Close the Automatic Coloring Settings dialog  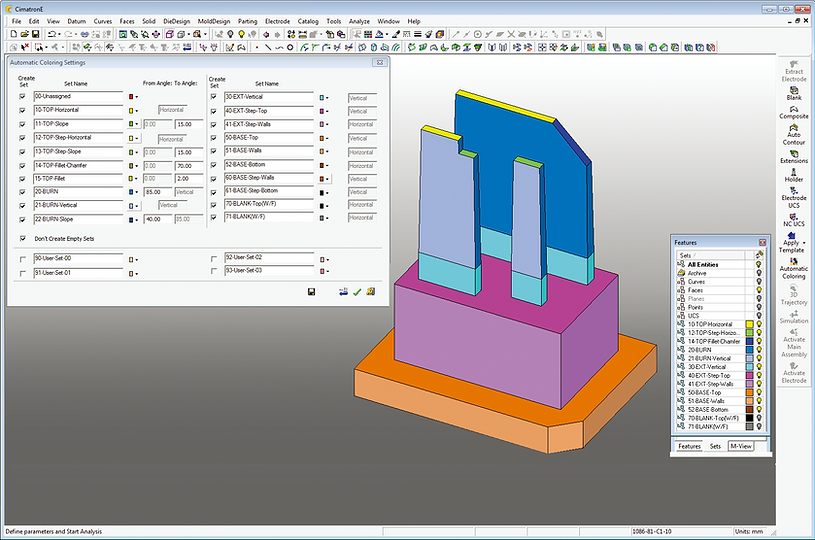pos(380,62)
